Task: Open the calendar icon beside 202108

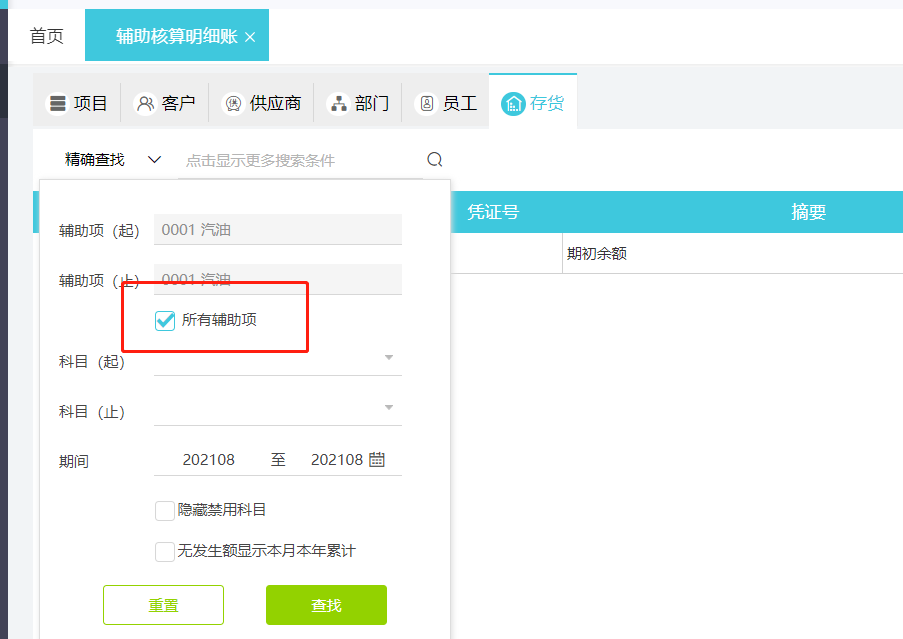Action: point(377,459)
